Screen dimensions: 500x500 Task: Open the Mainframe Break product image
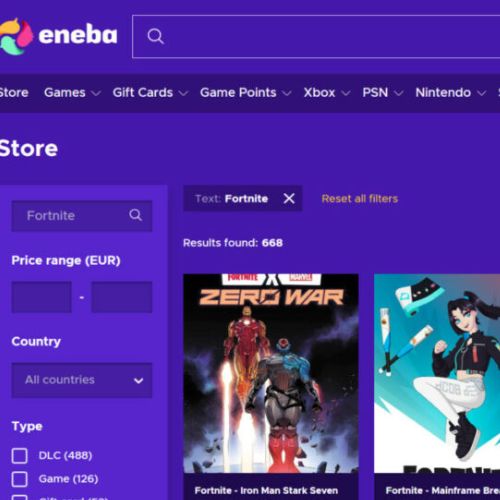pyautogui.click(x=437, y=373)
